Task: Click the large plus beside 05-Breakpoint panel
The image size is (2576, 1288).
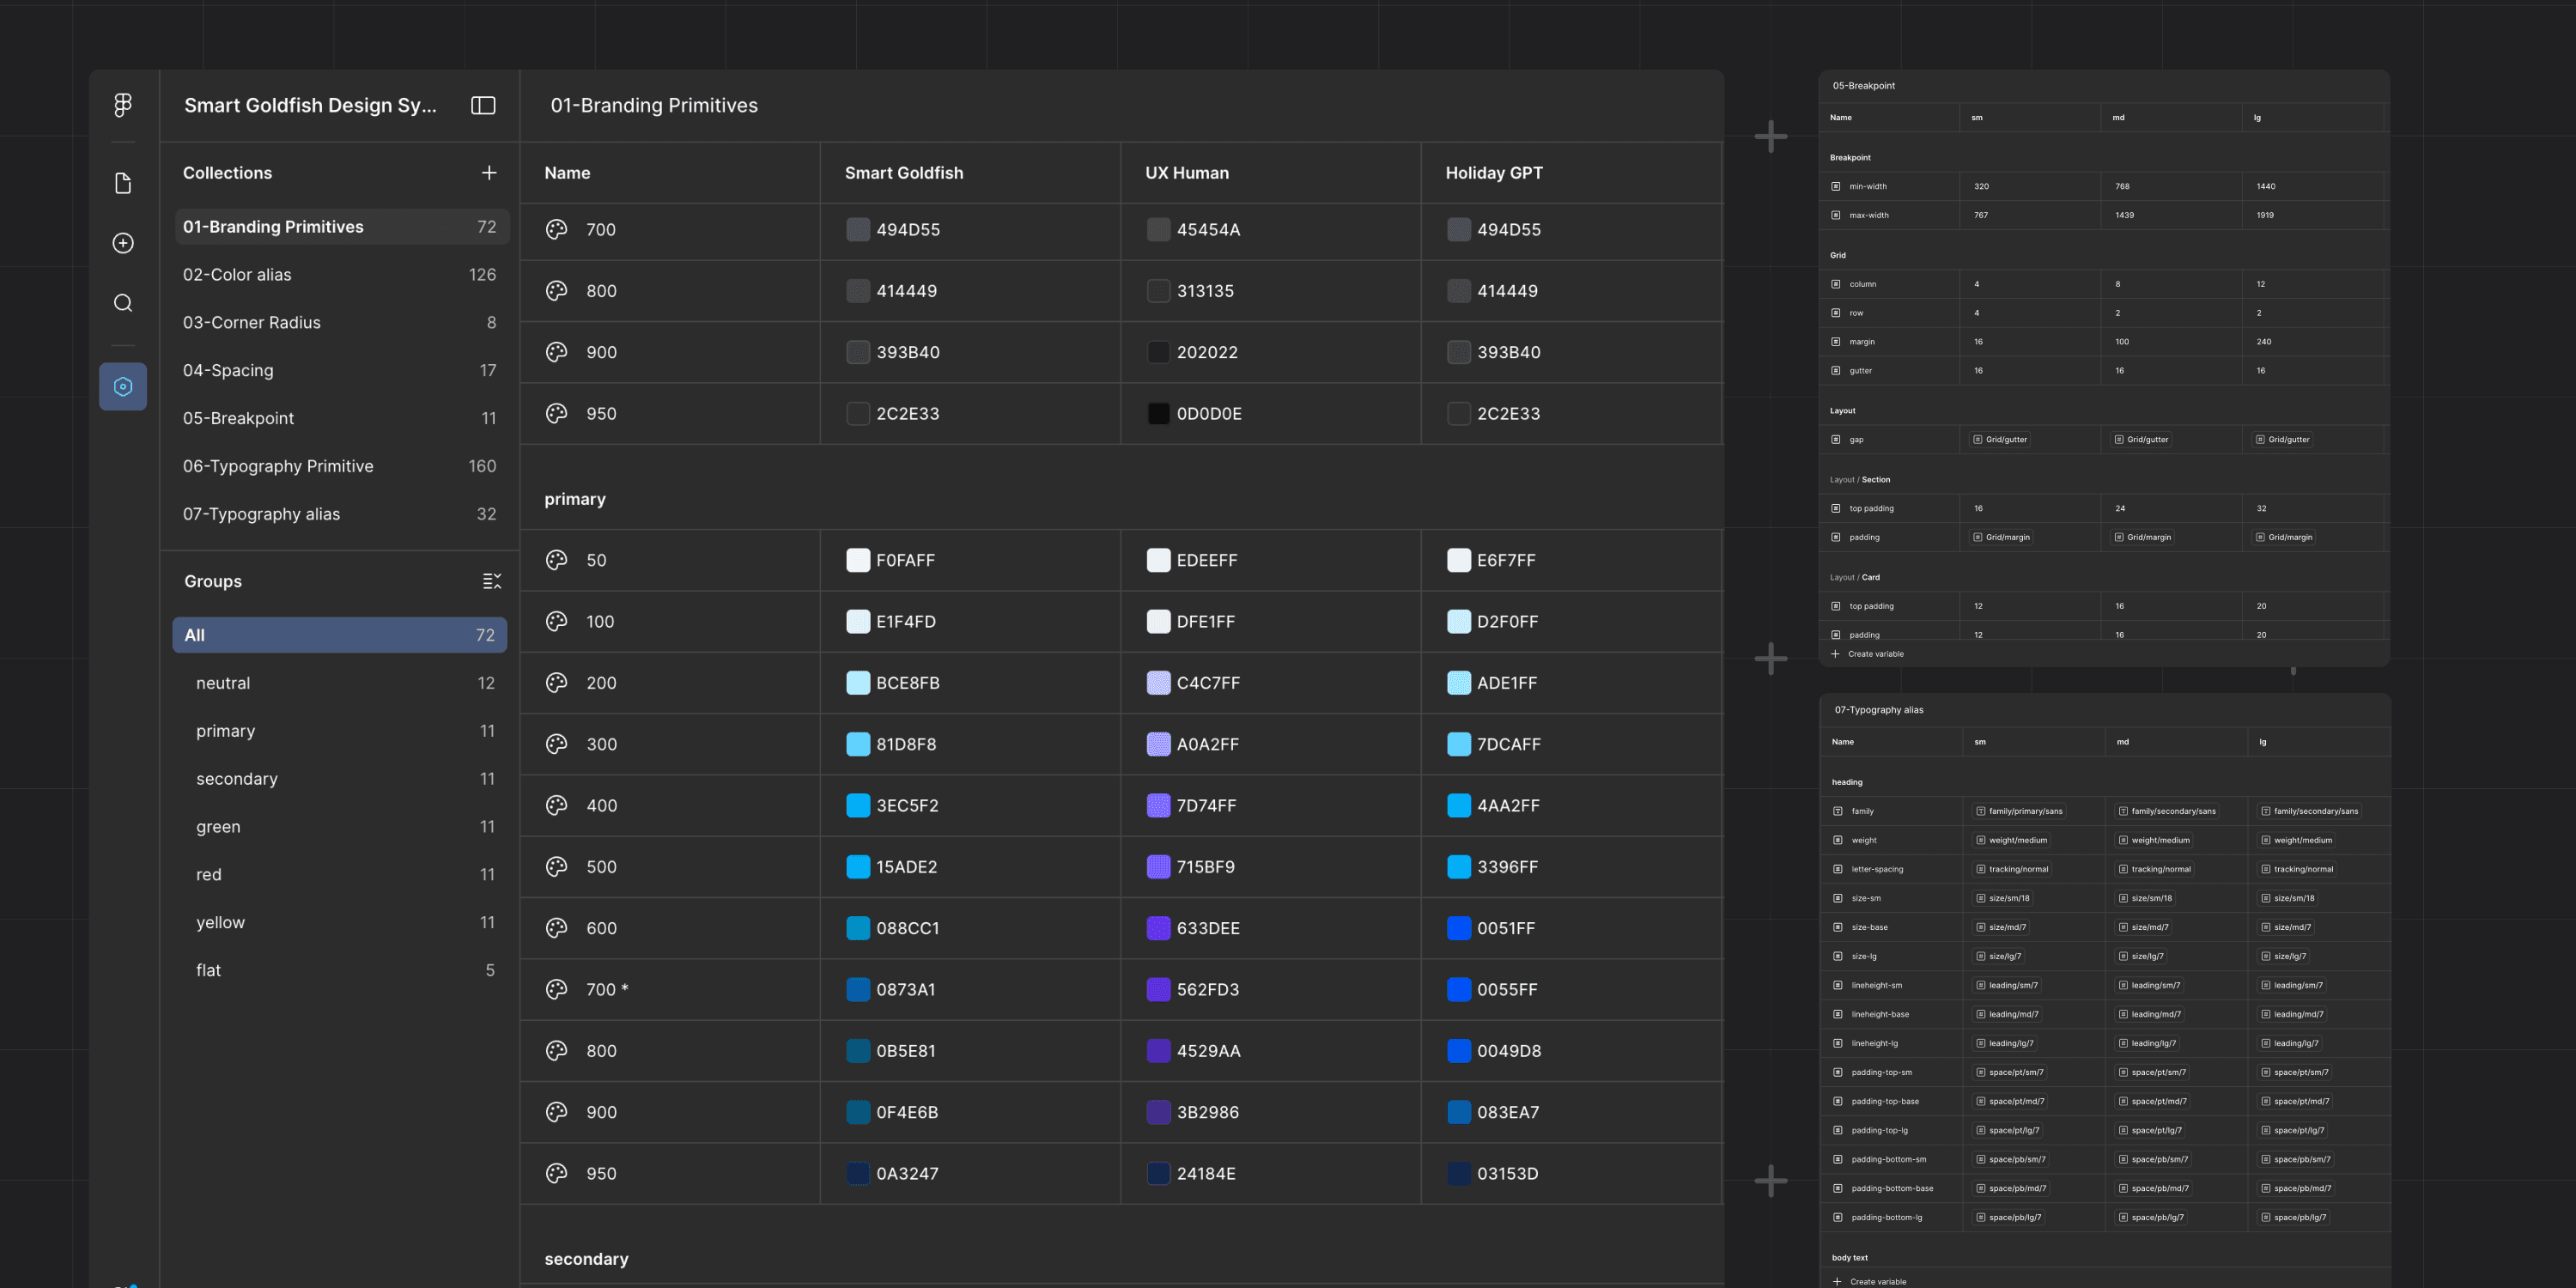Action: pos(1770,136)
